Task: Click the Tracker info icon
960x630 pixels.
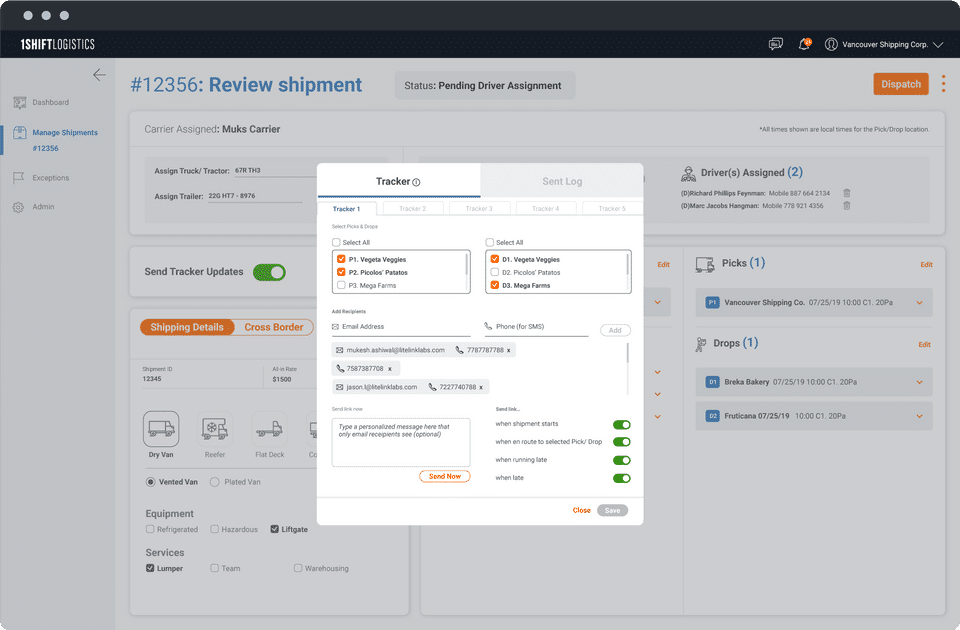Action: click(416, 182)
